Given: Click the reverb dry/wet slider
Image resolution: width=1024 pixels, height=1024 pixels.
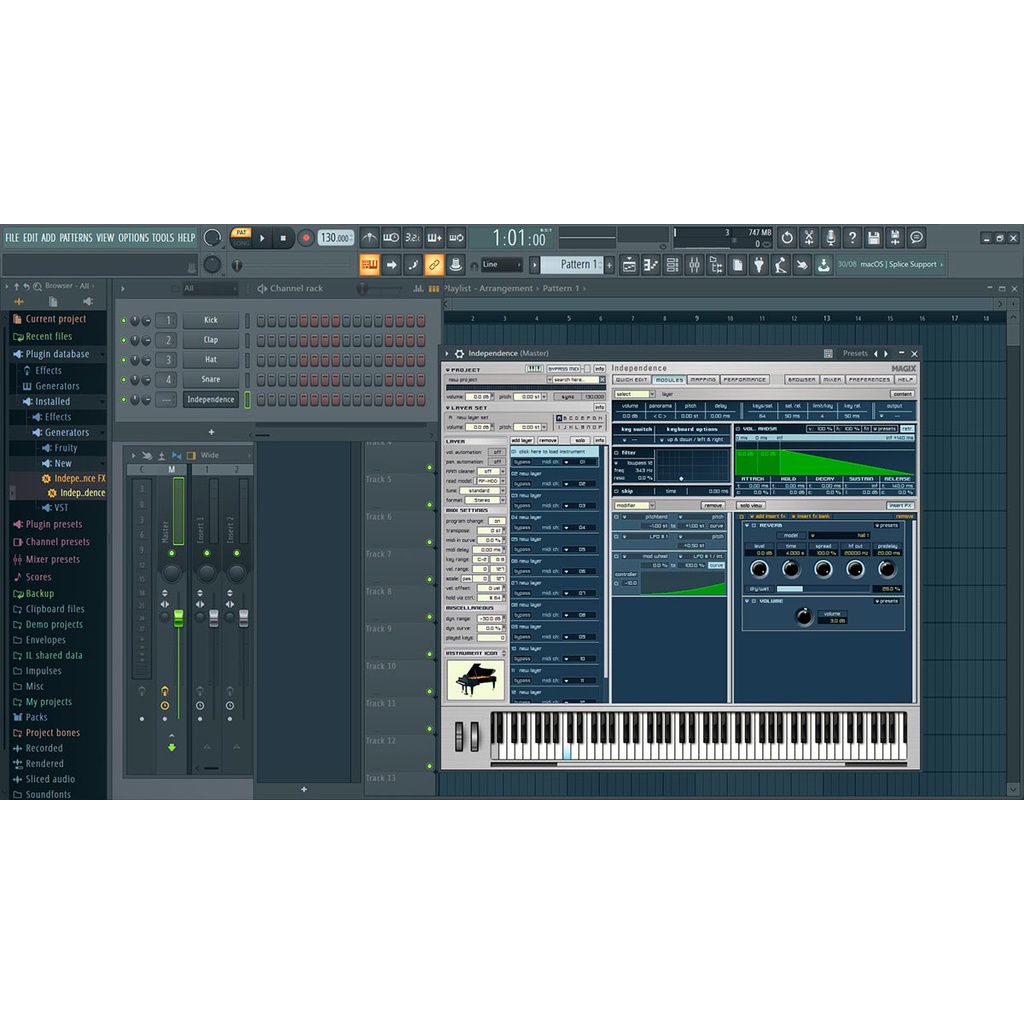Looking at the screenshot, I should pos(822,588).
